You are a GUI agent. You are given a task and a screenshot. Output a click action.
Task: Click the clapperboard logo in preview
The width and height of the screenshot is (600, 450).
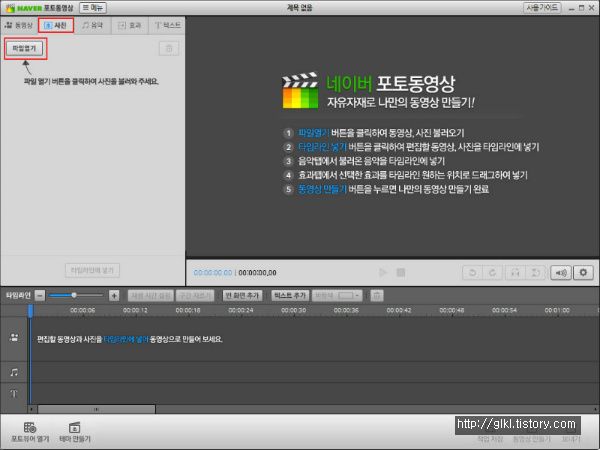tap(300, 91)
